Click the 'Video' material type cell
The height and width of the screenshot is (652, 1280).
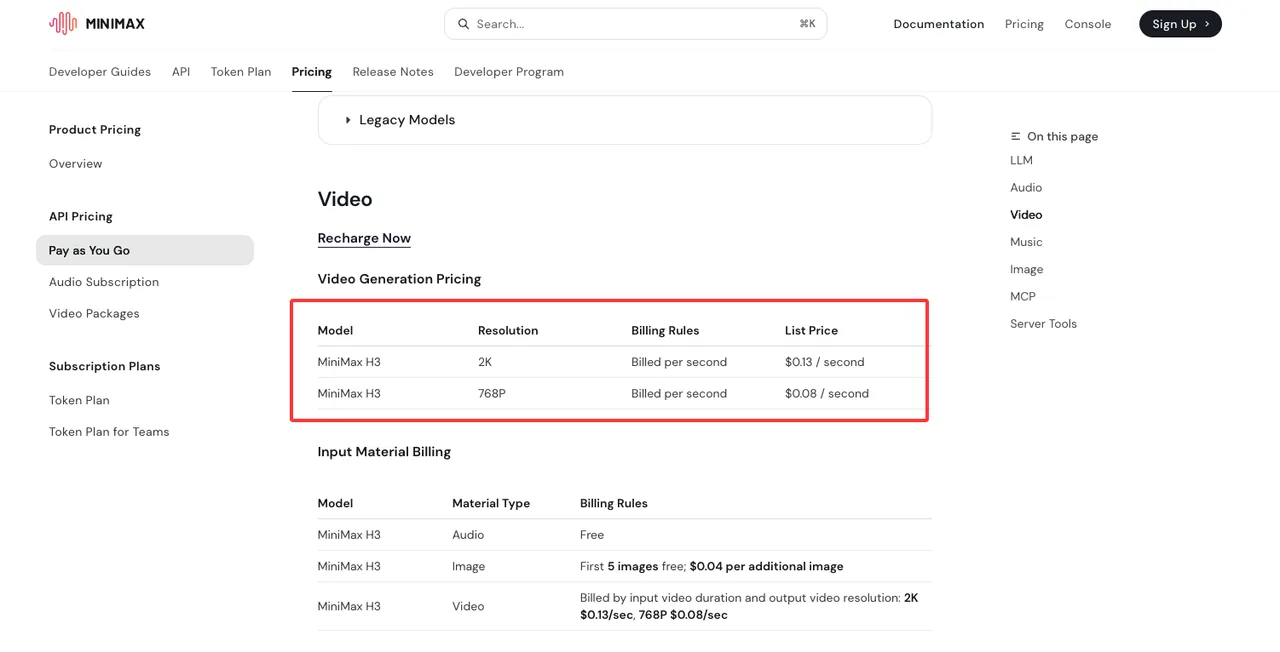(x=468, y=606)
